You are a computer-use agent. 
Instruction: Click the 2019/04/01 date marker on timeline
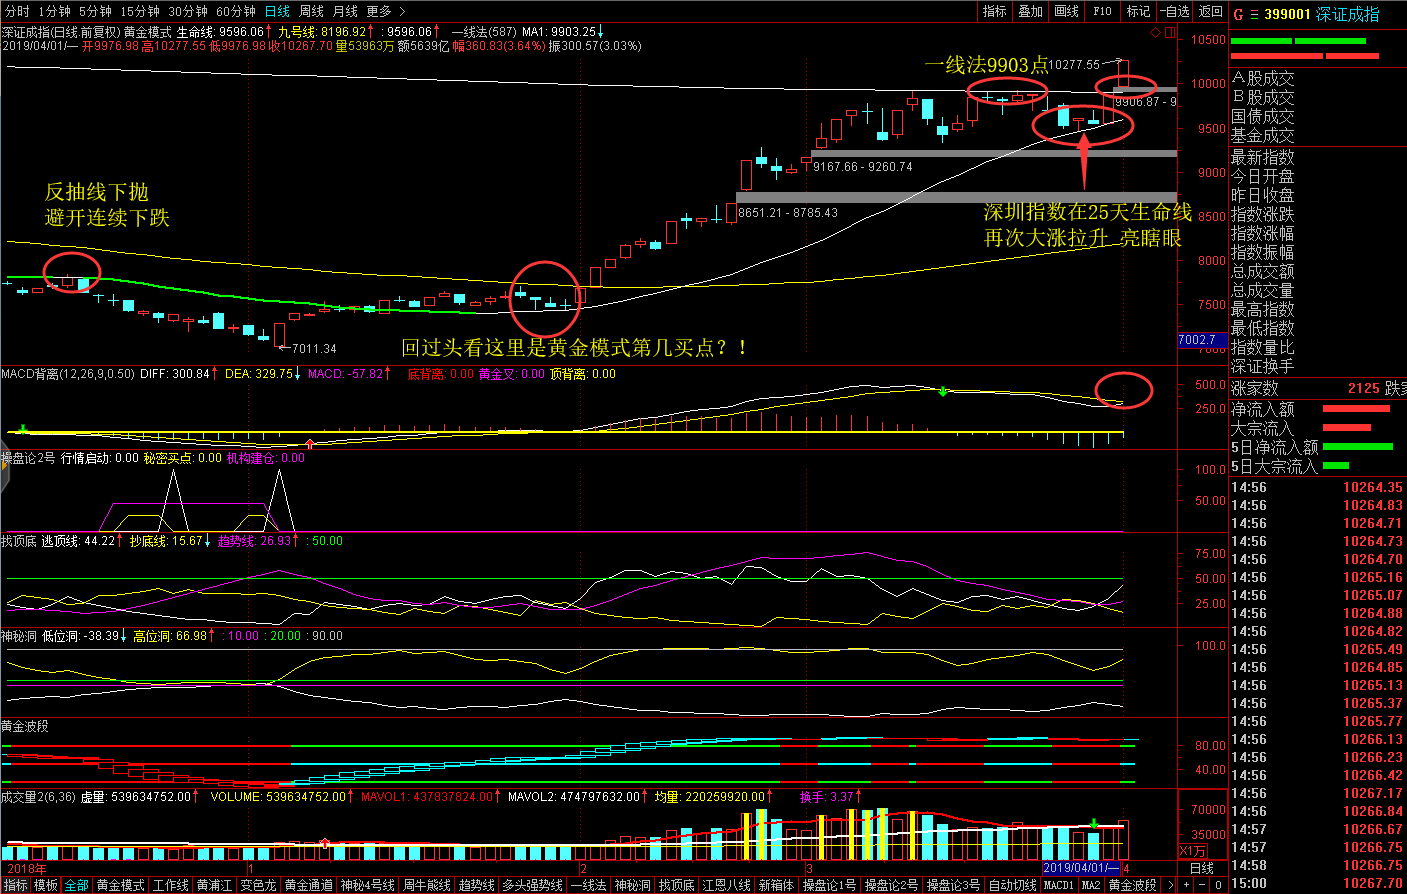click(1080, 868)
